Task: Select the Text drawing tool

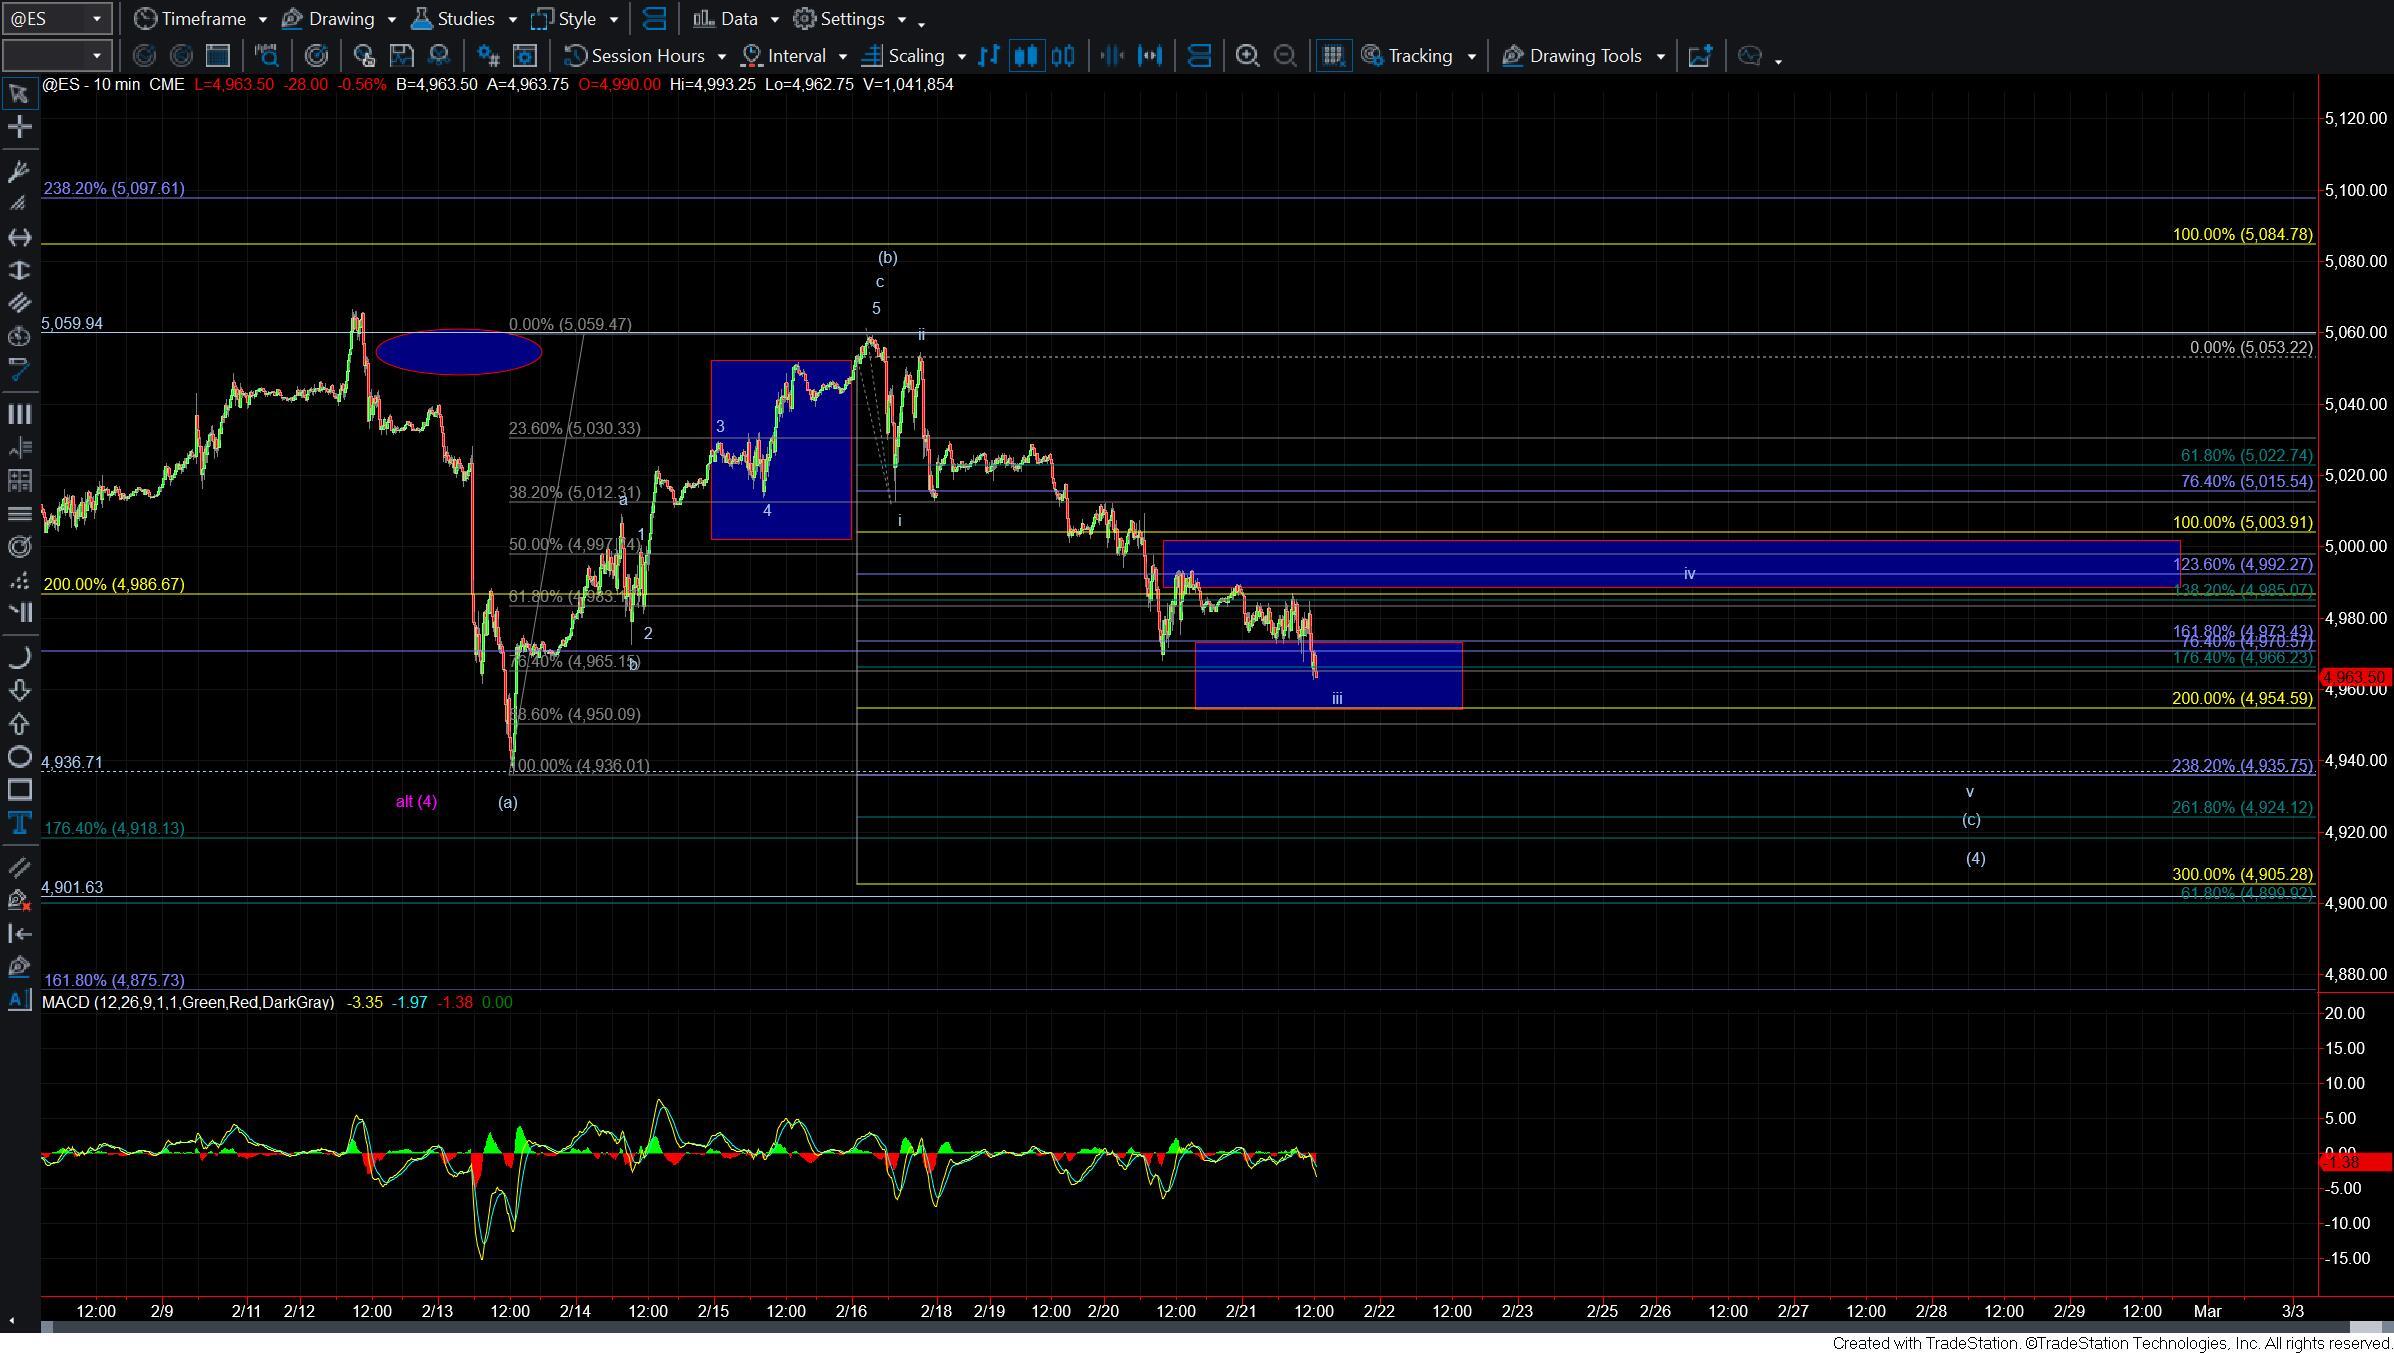Action: coord(18,824)
